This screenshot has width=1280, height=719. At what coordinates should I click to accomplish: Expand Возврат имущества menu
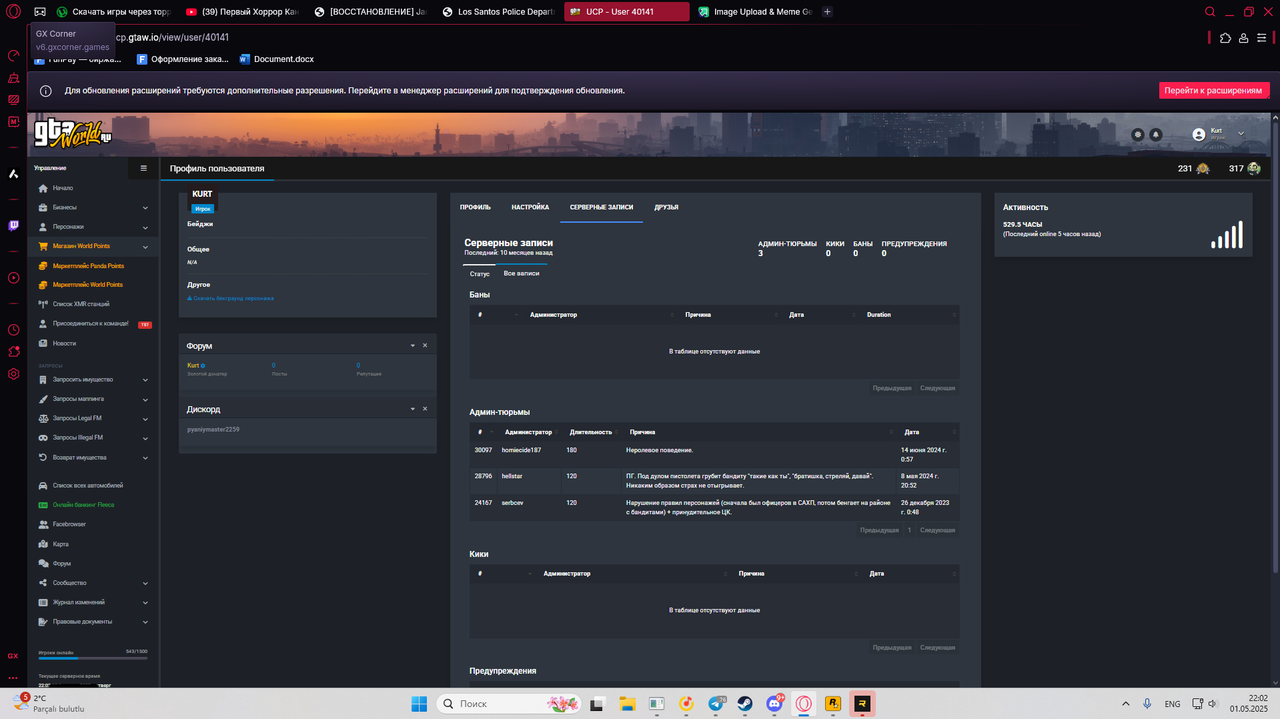93,457
